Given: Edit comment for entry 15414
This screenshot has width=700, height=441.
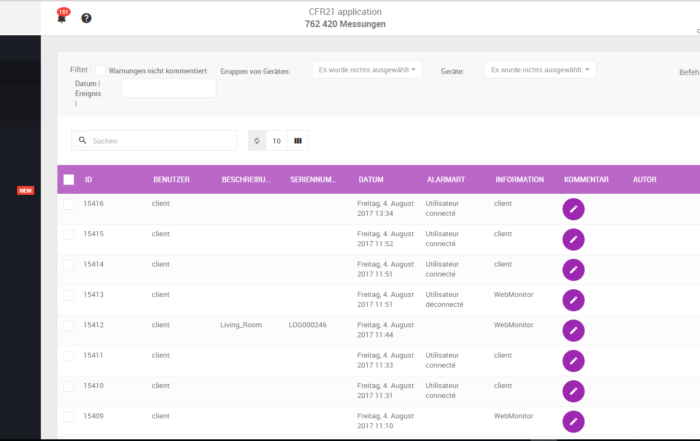Looking at the screenshot, I should click(573, 270).
